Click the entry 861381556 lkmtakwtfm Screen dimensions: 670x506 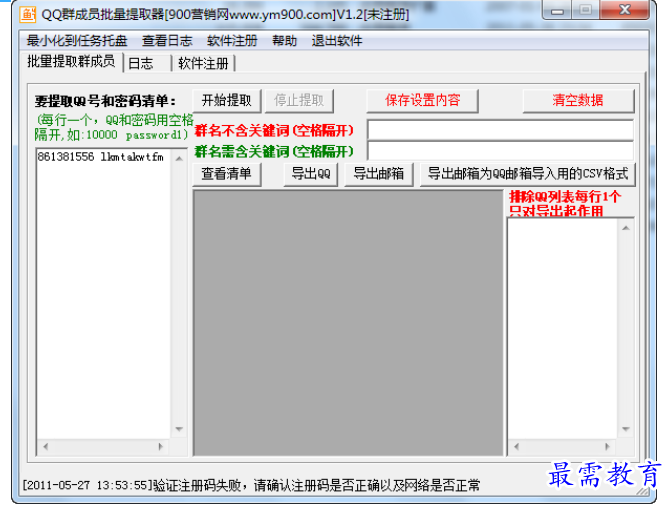(x=100, y=157)
